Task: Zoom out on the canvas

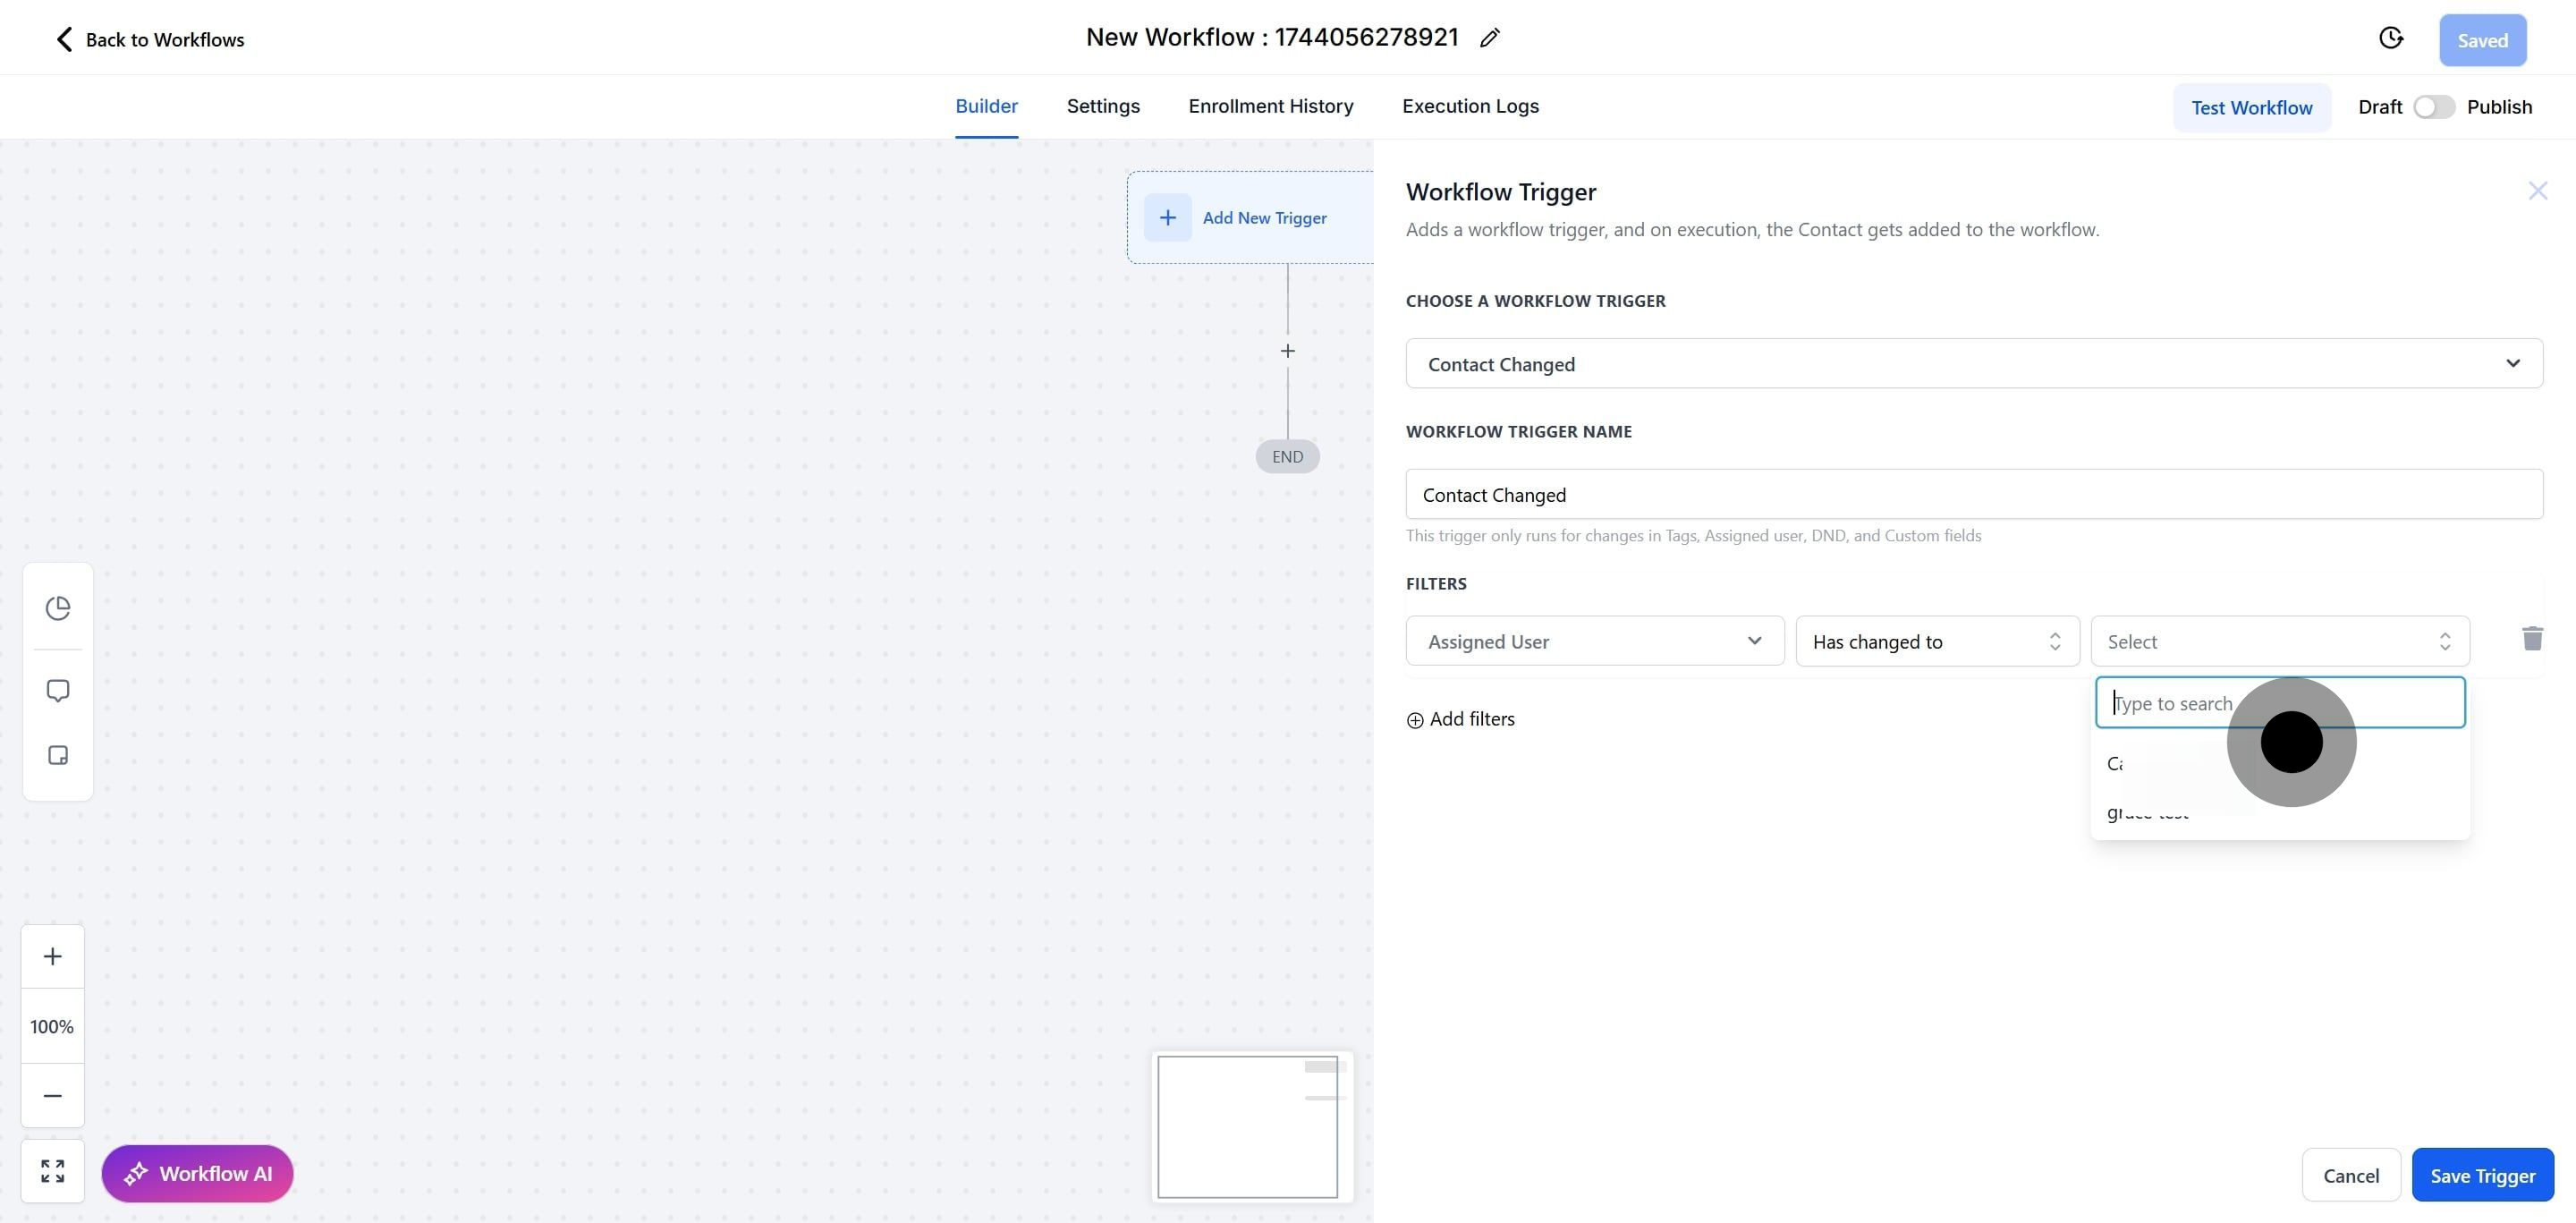Action: click(x=53, y=1095)
